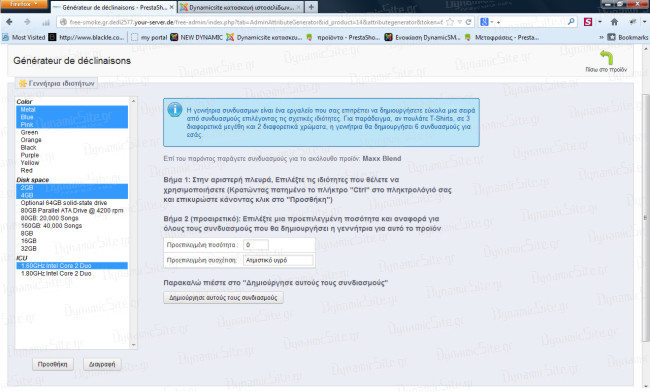Select 16GB under Disk space
Image resolution: width=650 pixels, height=392 pixels.
72,241
